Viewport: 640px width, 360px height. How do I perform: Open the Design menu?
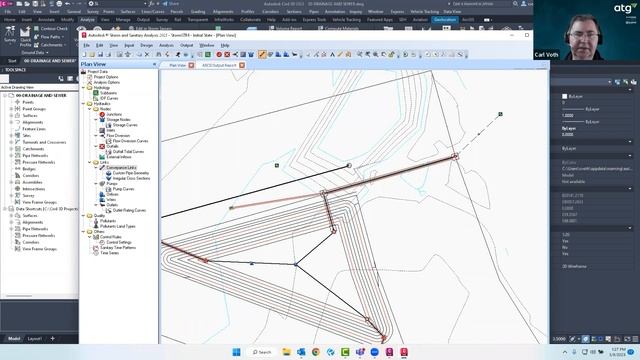pos(147,45)
